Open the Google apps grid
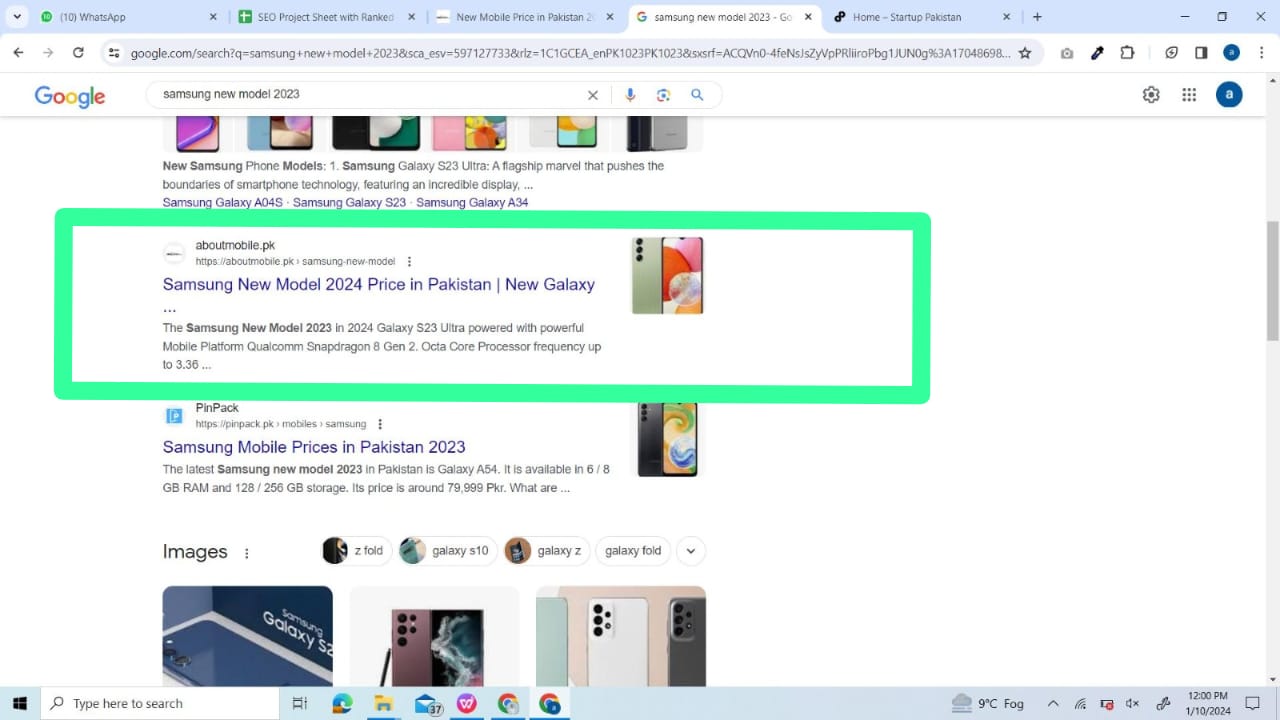The image size is (1280, 720). click(x=1189, y=95)
